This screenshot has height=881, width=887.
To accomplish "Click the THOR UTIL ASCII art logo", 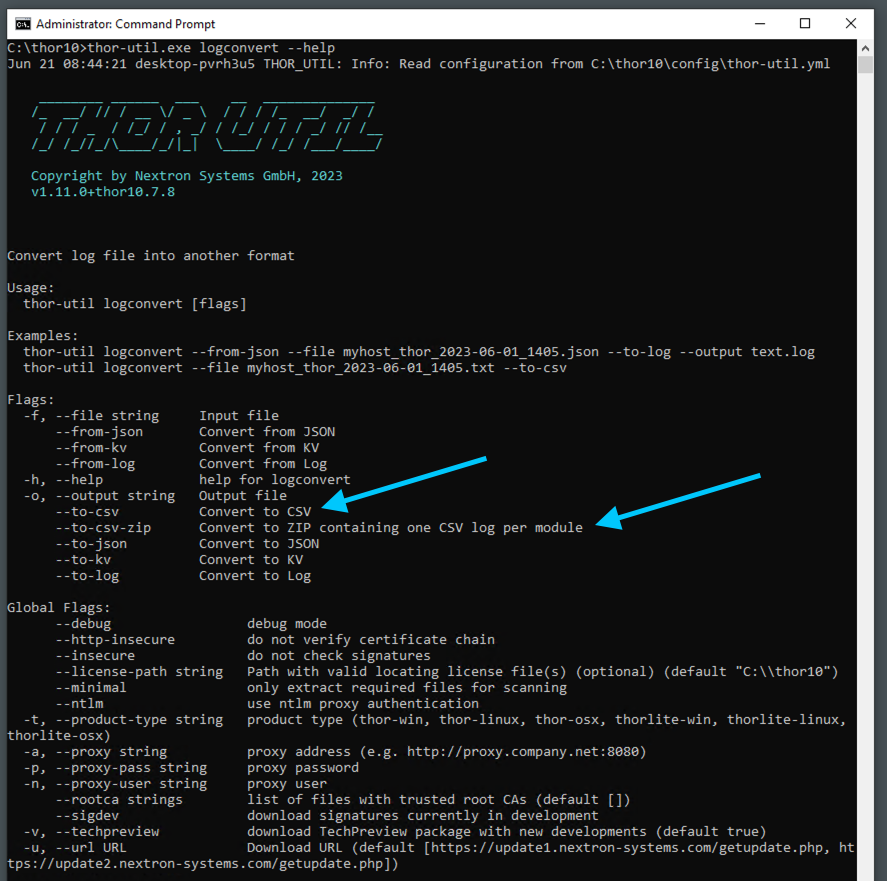I will coord(206,124).
